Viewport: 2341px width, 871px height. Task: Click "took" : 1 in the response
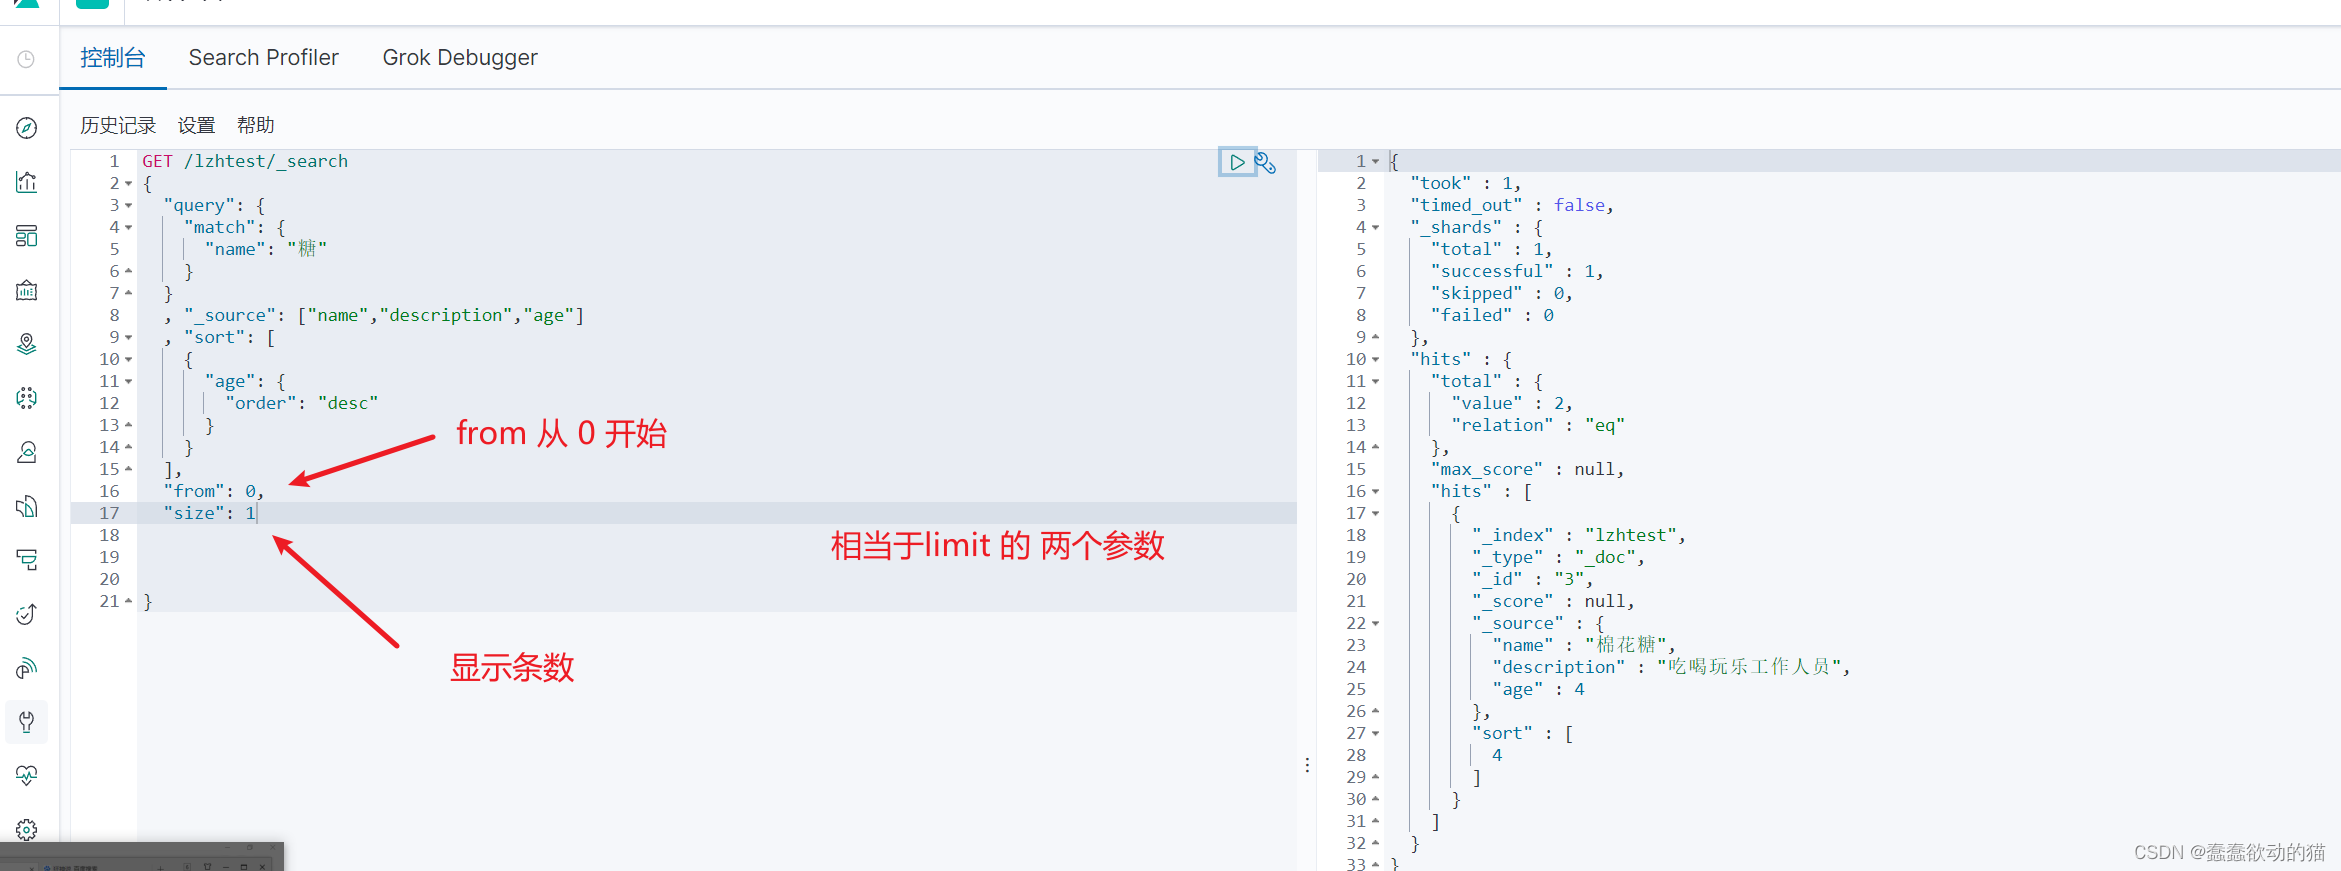pyautogui.click(x=1464, y=183)
